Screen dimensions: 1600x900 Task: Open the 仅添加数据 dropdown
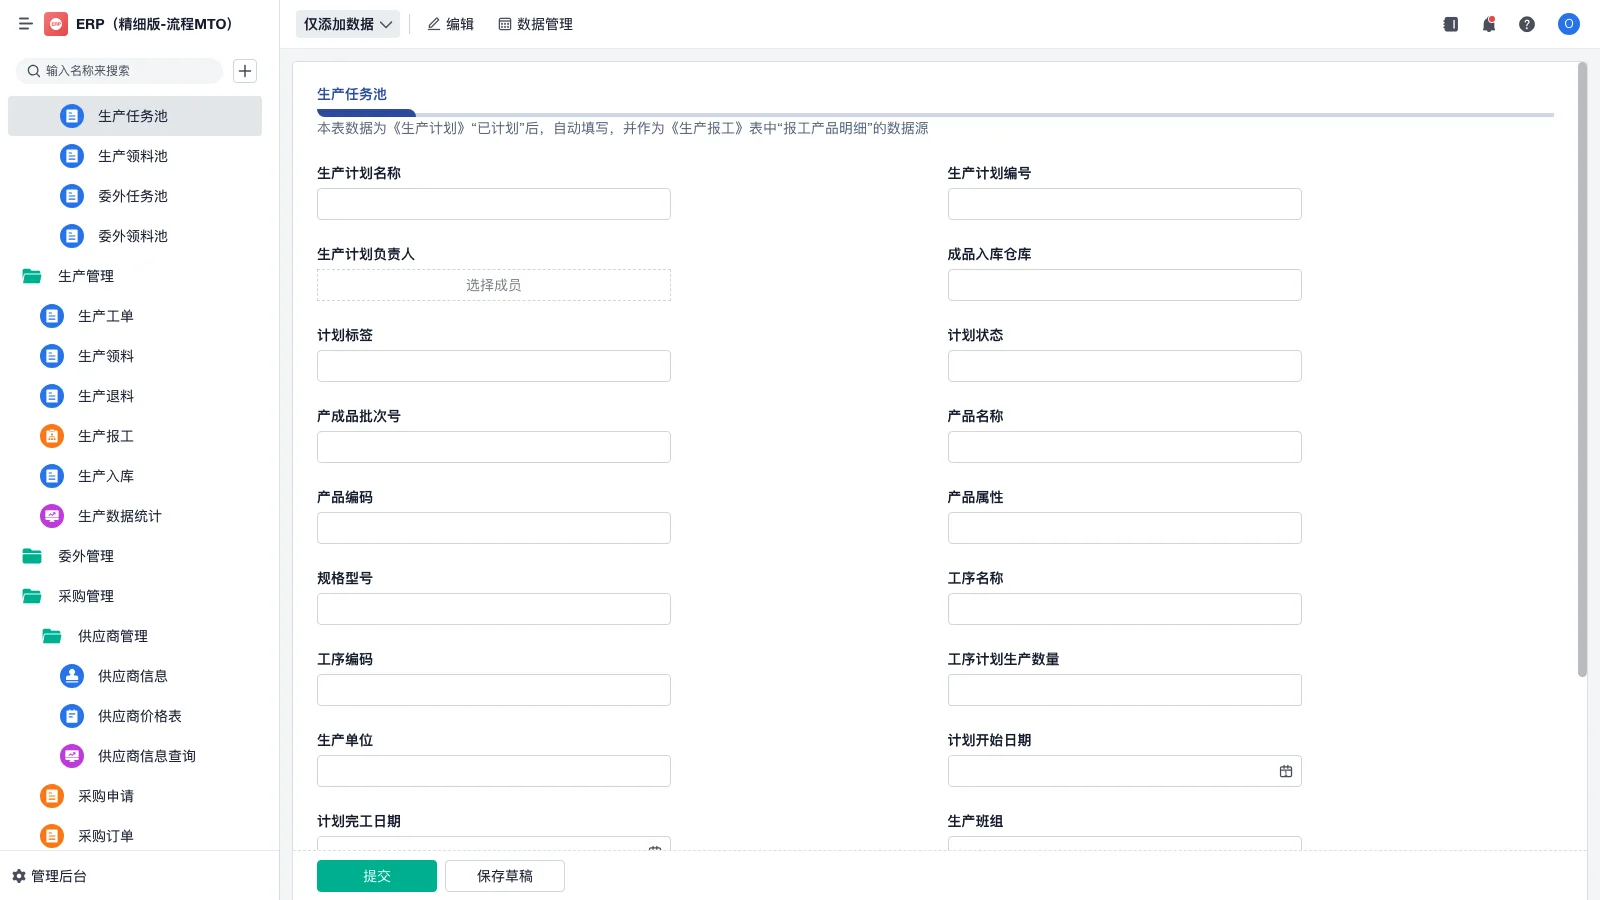pyautogui.click(x=347, y=24)
